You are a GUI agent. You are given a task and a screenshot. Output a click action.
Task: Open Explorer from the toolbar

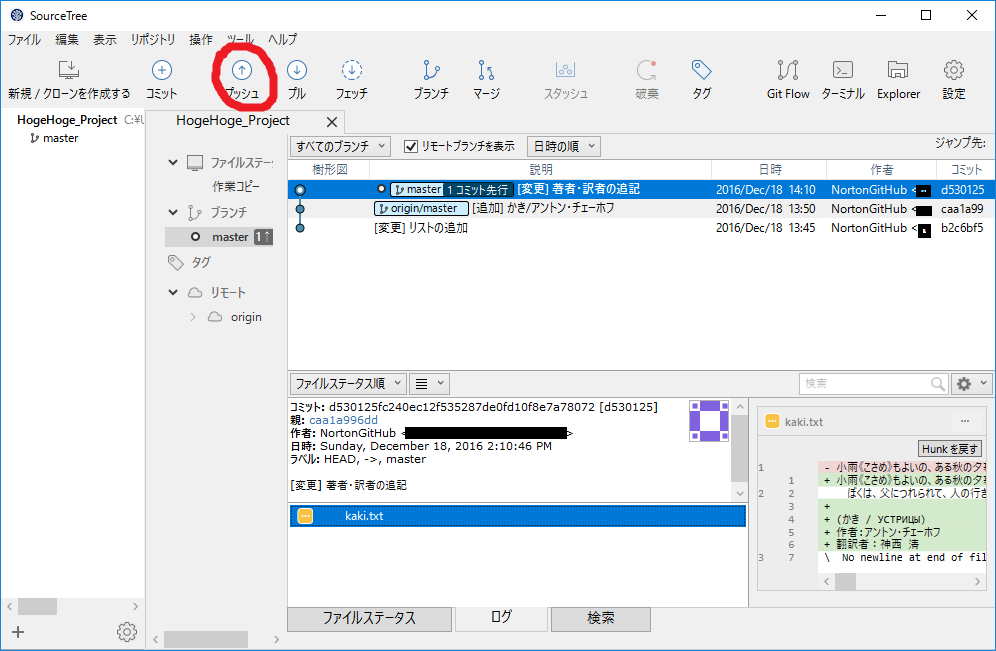click(x=898, y=80)
